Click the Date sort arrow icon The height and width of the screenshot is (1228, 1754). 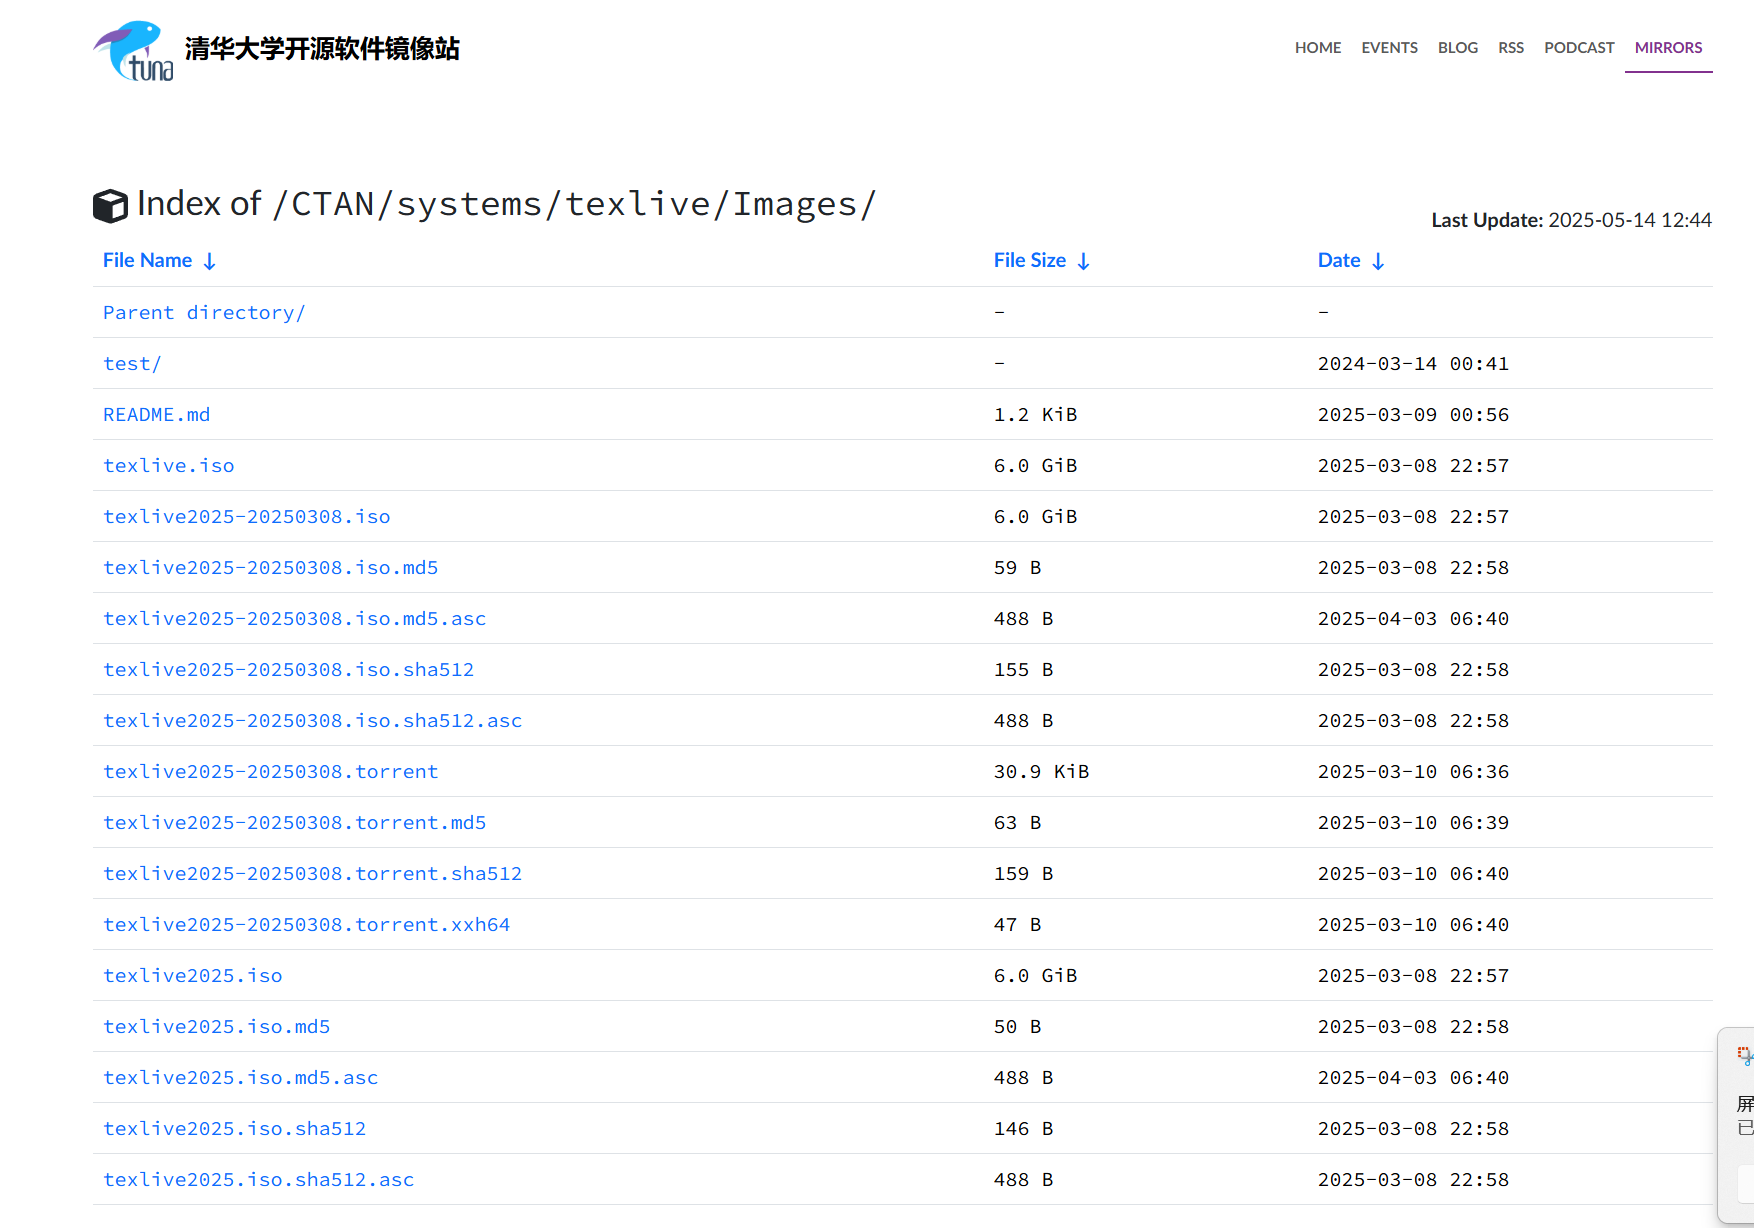click(1378, 262)
